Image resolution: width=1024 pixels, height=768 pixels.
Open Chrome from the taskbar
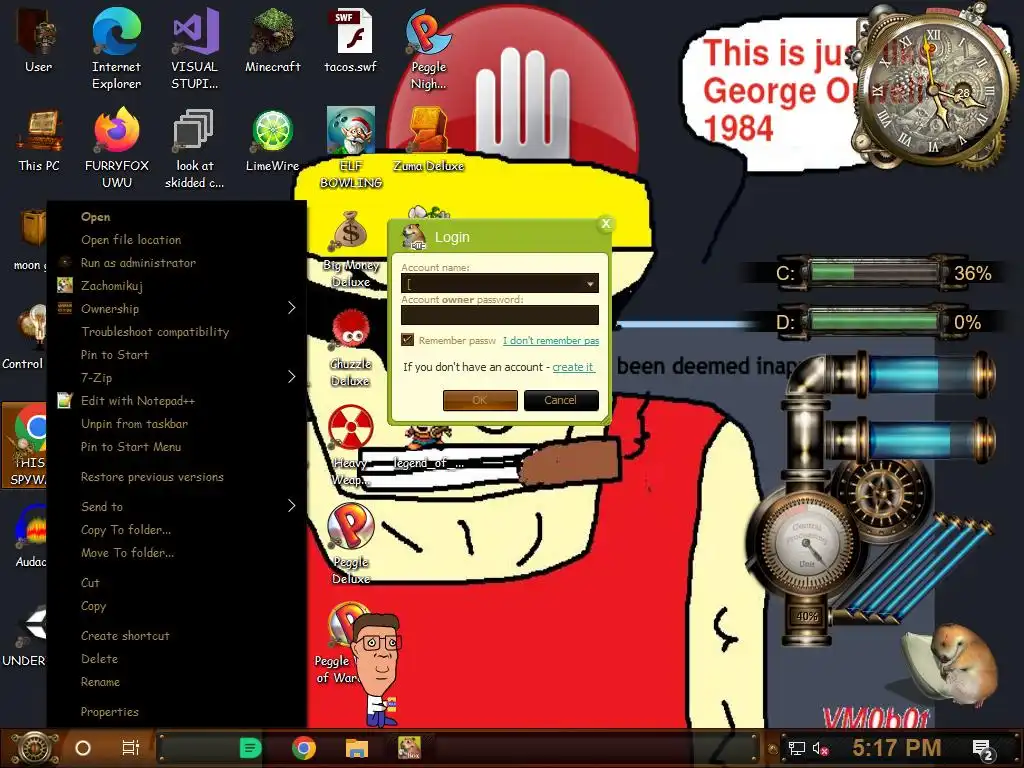(304, 748)
